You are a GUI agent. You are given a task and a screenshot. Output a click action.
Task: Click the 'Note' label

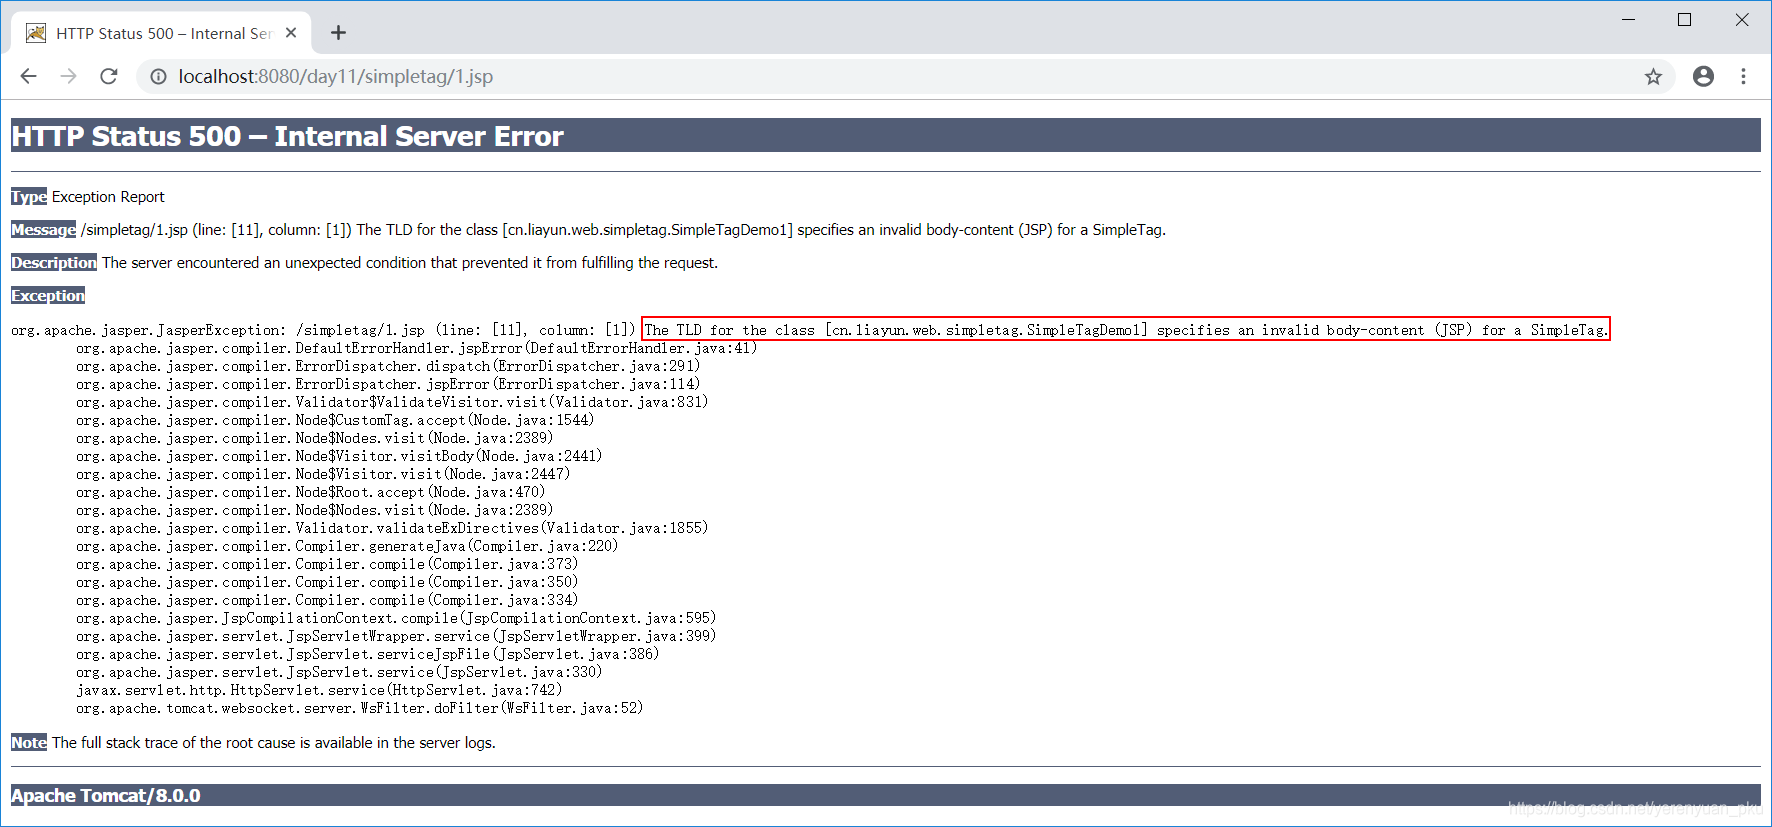point(29,743)
